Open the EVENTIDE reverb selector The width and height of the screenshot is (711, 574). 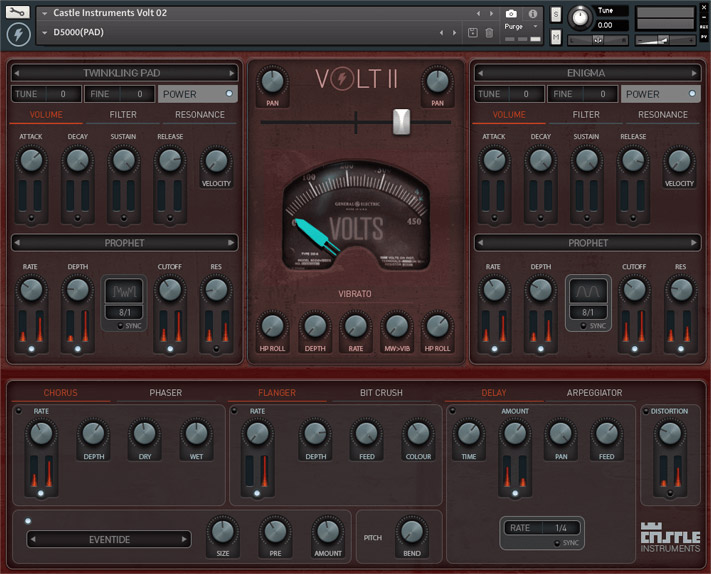(109, 539)
